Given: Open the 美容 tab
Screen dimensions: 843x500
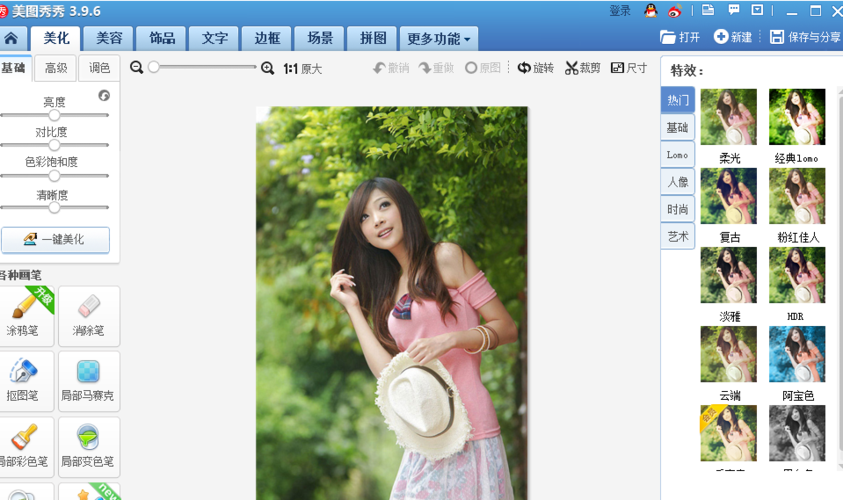Looking at the screenshot, I should click(x=109, y=38).
